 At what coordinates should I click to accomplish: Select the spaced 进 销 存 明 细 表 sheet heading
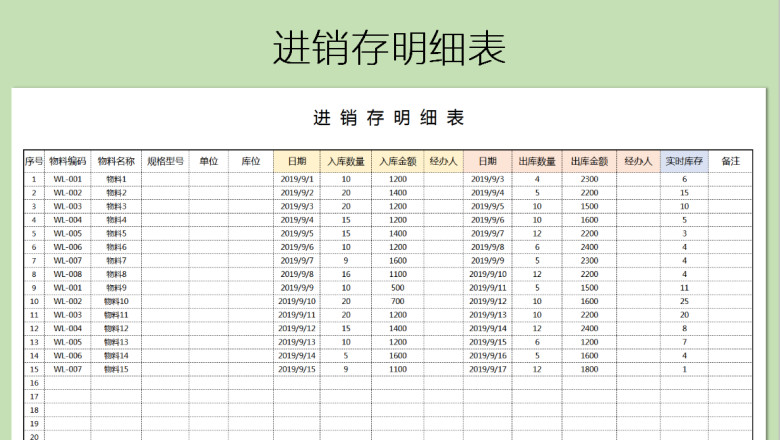(389, 118)
